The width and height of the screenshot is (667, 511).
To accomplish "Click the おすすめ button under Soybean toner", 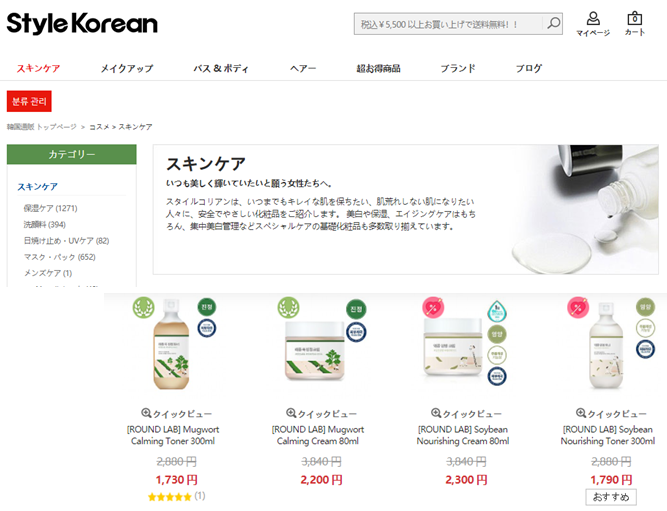I will click(x=611, y=497).
